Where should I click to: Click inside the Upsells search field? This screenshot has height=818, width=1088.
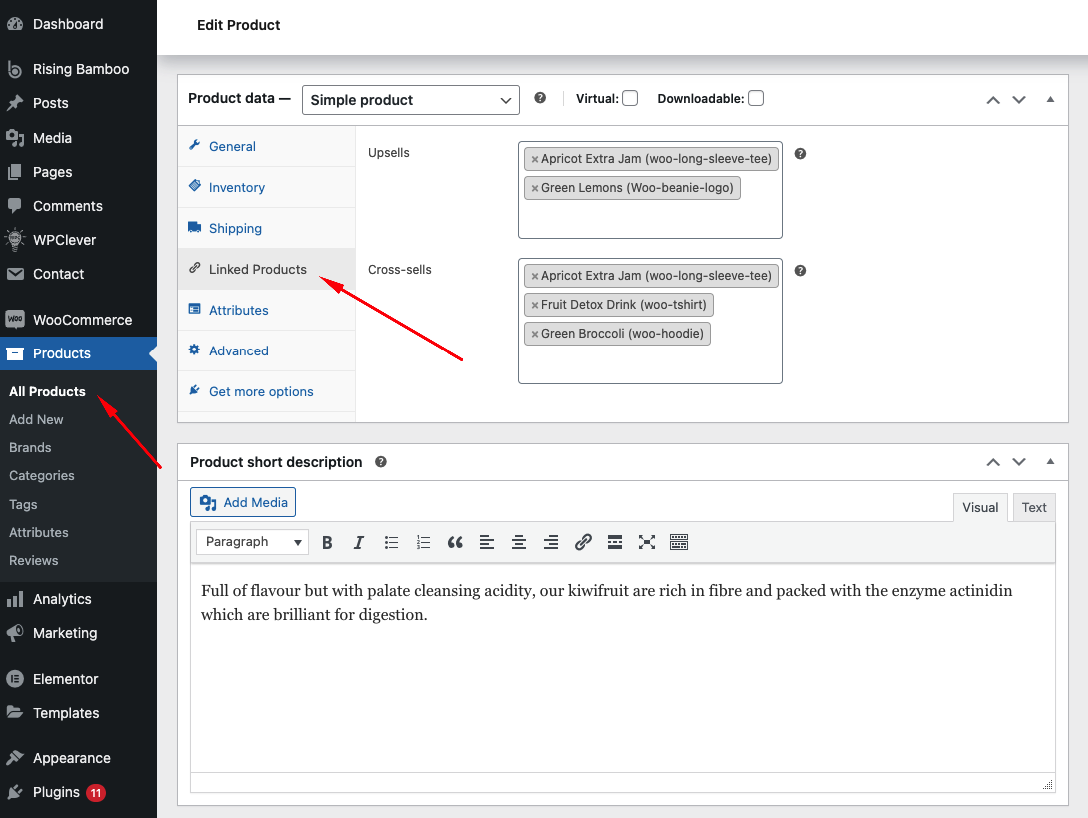[x=650, y=218]
